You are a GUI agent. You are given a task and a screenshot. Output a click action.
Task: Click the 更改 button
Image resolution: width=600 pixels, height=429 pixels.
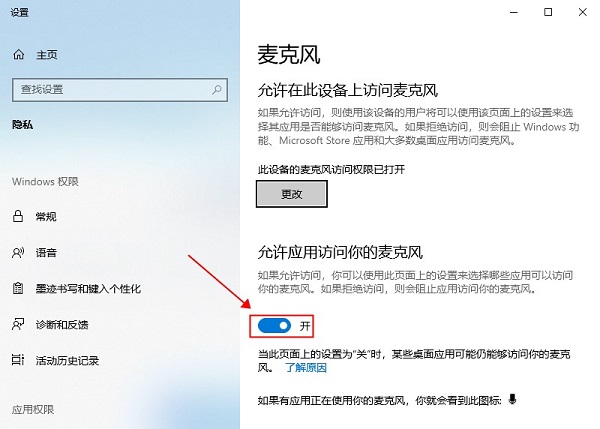[x=292, y=194]
